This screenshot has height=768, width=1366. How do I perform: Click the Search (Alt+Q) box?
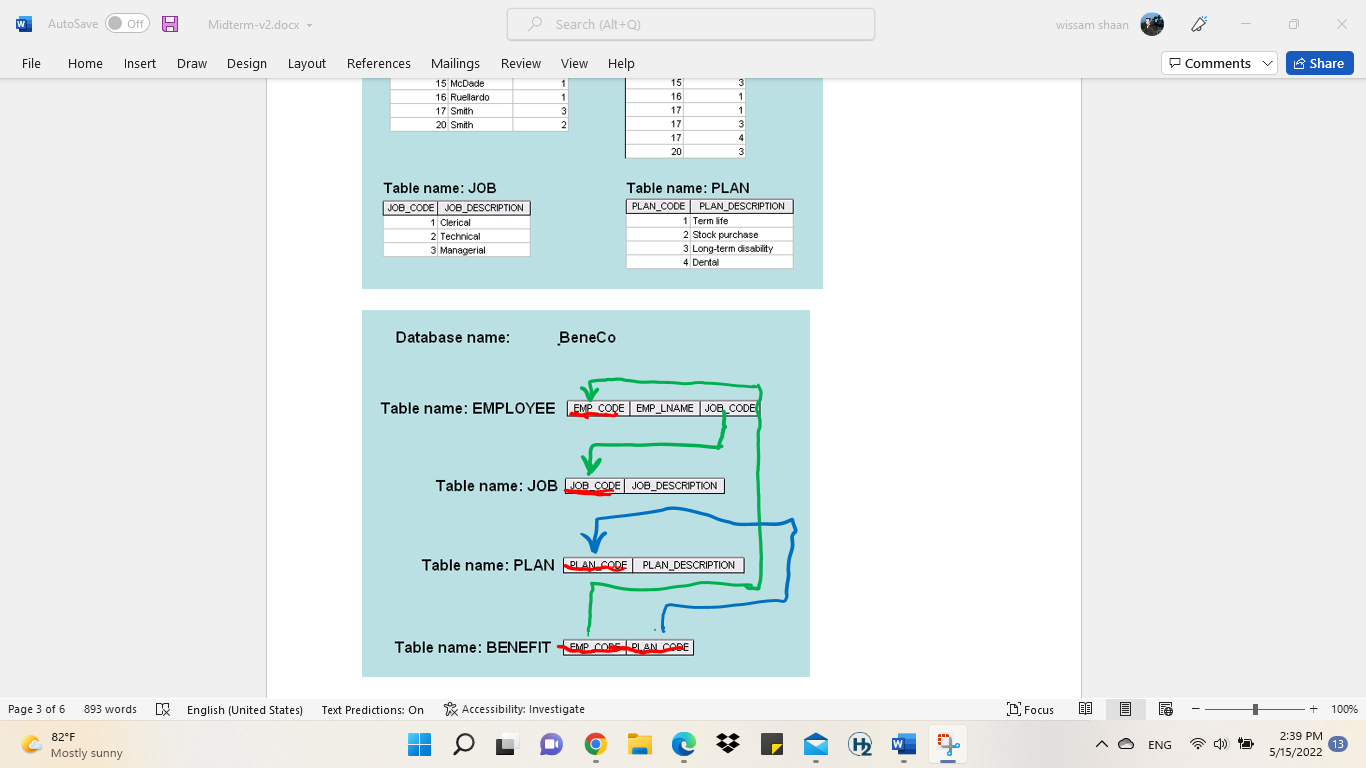[x=690, y=23]
